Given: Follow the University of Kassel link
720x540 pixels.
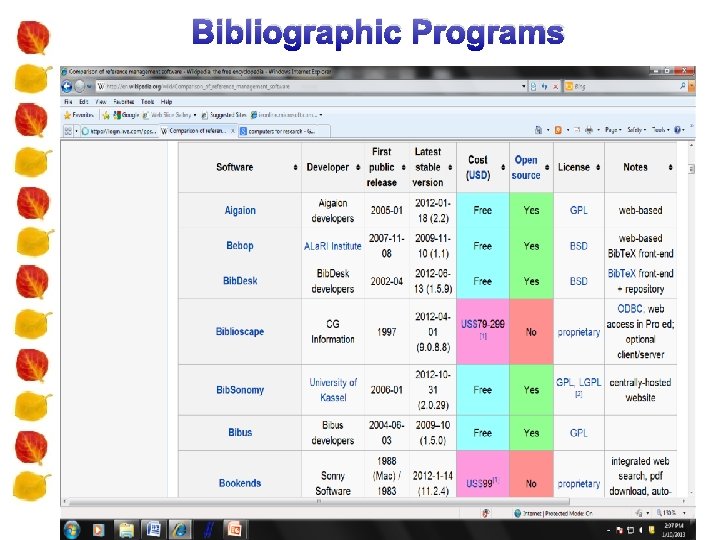Looking at the screenshot, I should click(x=333, y=390).
